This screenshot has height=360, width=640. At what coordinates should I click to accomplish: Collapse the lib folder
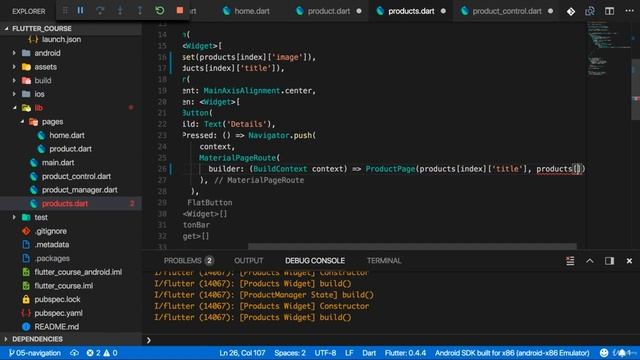coord(14,108)
